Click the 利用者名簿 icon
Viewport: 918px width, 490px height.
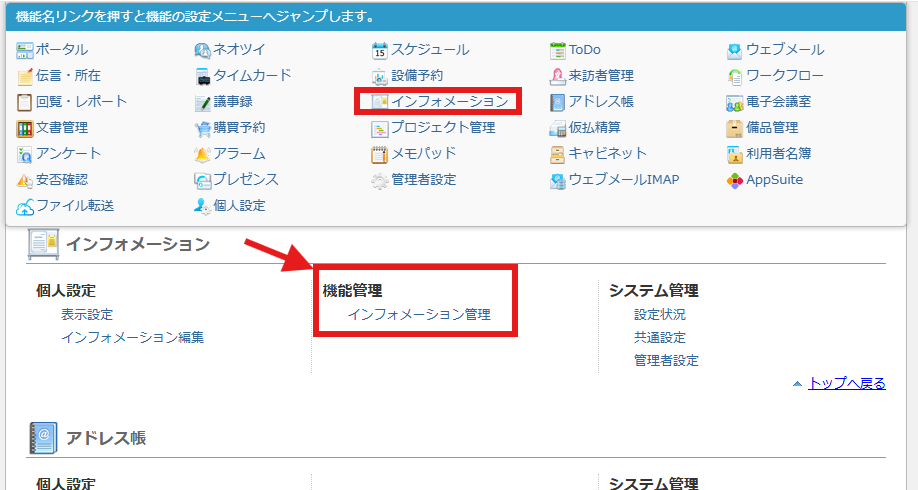(735, 155)
